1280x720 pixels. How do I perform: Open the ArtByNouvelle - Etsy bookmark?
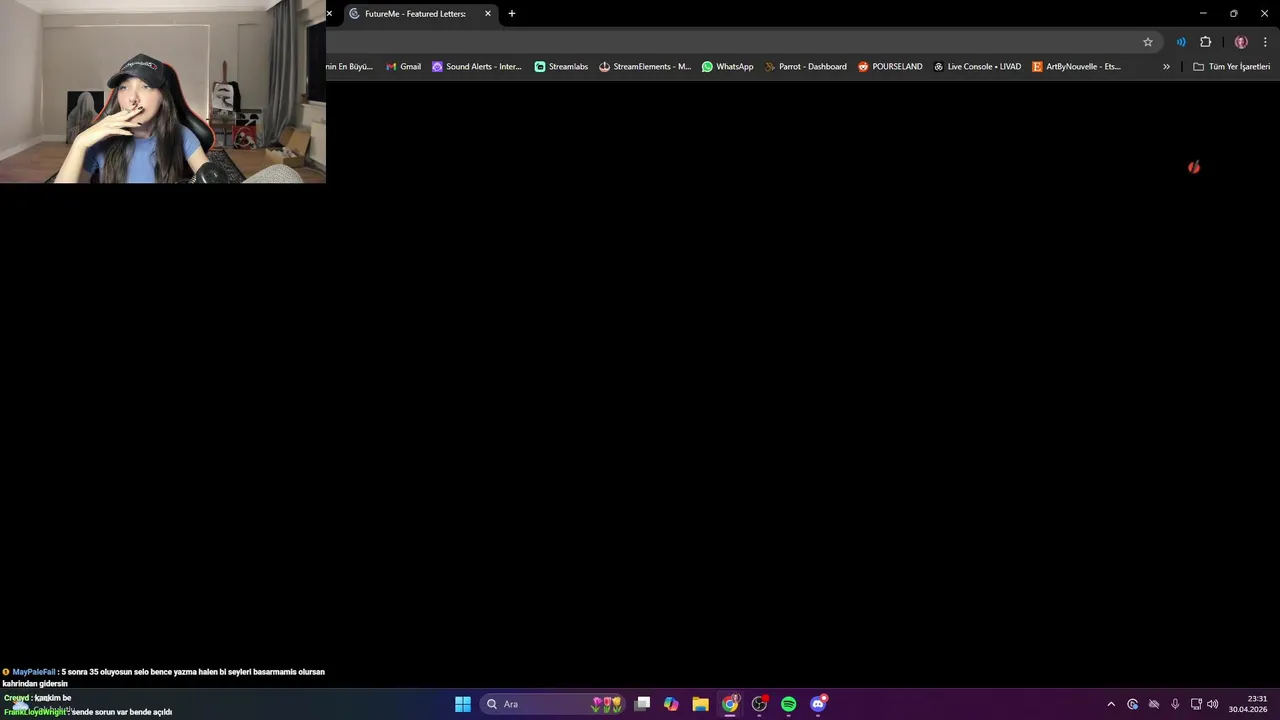[x=1077, y=67]
